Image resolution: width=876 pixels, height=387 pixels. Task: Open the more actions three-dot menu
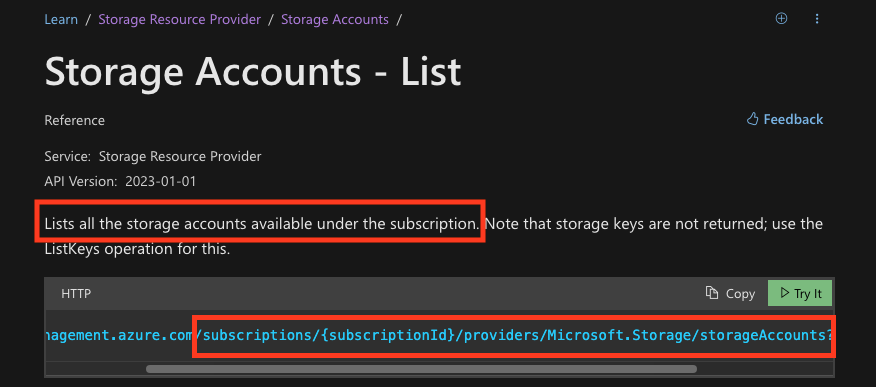pyautogui.click(x=817, y=19)
